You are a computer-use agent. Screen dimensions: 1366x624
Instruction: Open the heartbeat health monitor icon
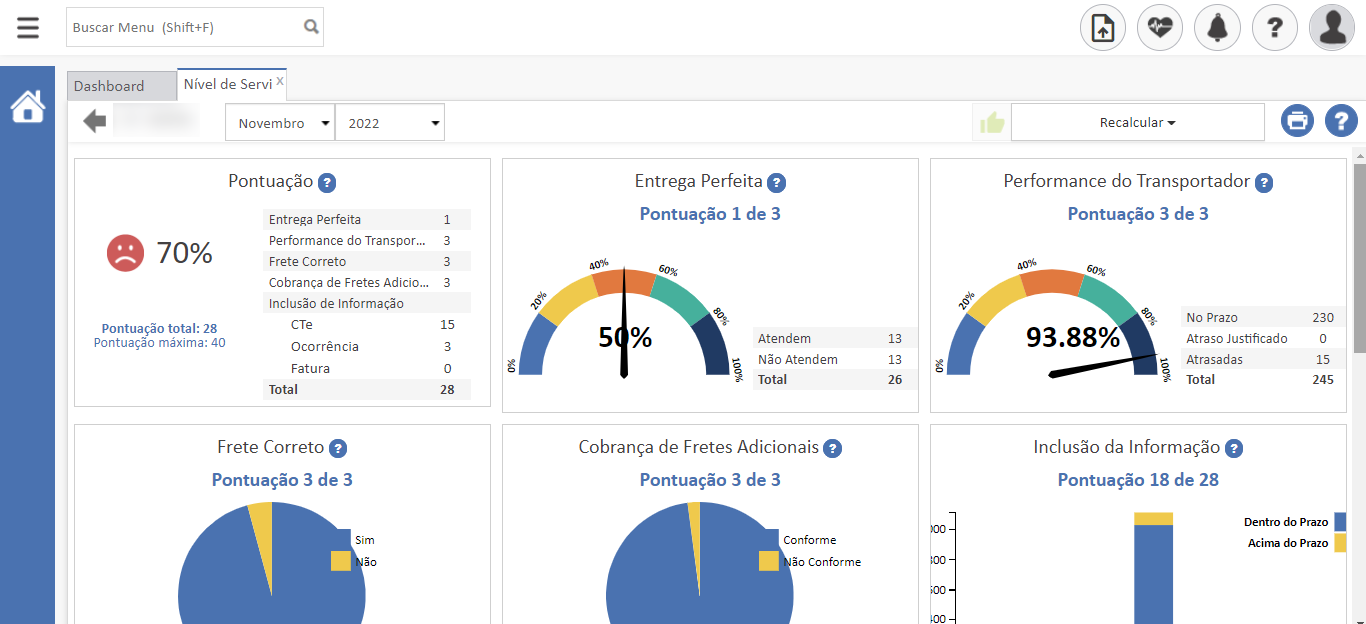click(1160, 28)
